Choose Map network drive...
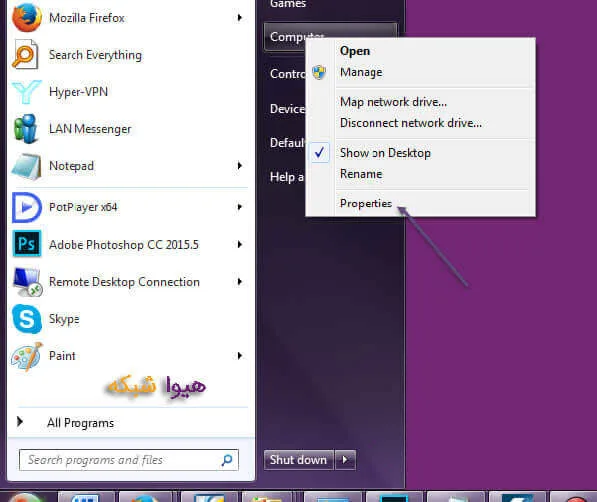This screenshot has height=502, width=597. [x=421, y=102]
